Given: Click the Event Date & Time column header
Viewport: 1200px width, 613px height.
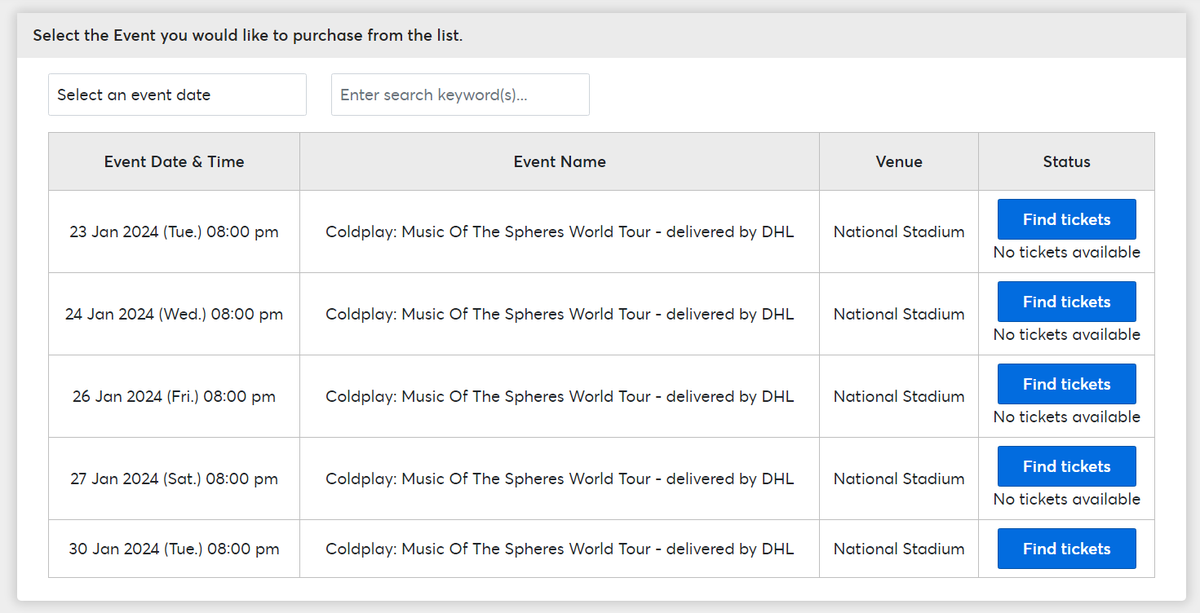Looking at the screenshot, I should (174, 161).
